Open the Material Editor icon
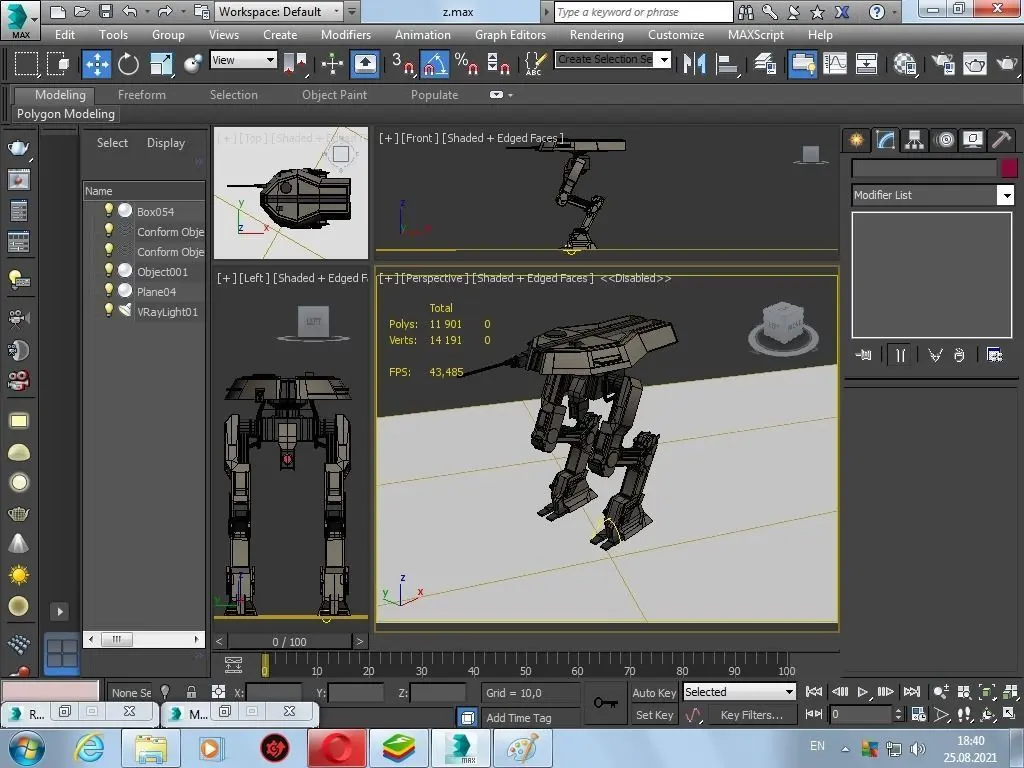Screen dimensions: 1024x768 [906, 64]
